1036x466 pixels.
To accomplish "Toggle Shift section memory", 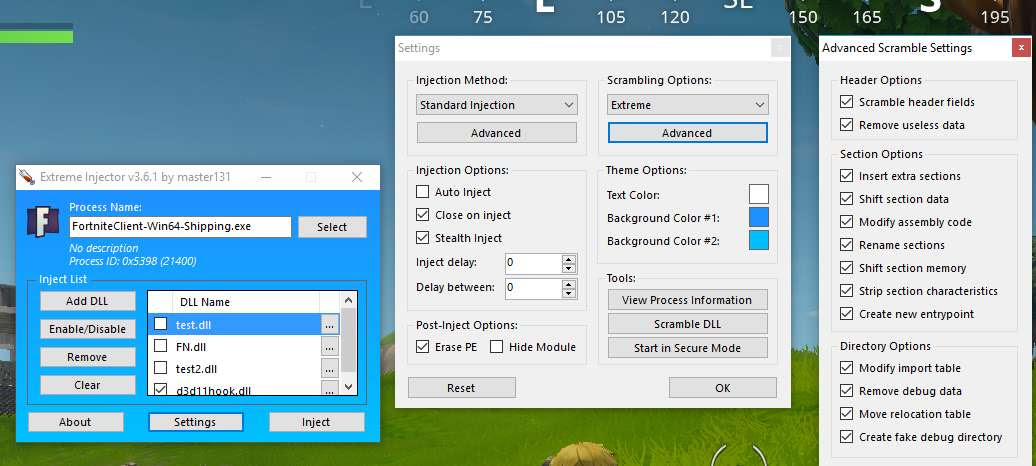I will pyautogui.click(x=846, y=268).
